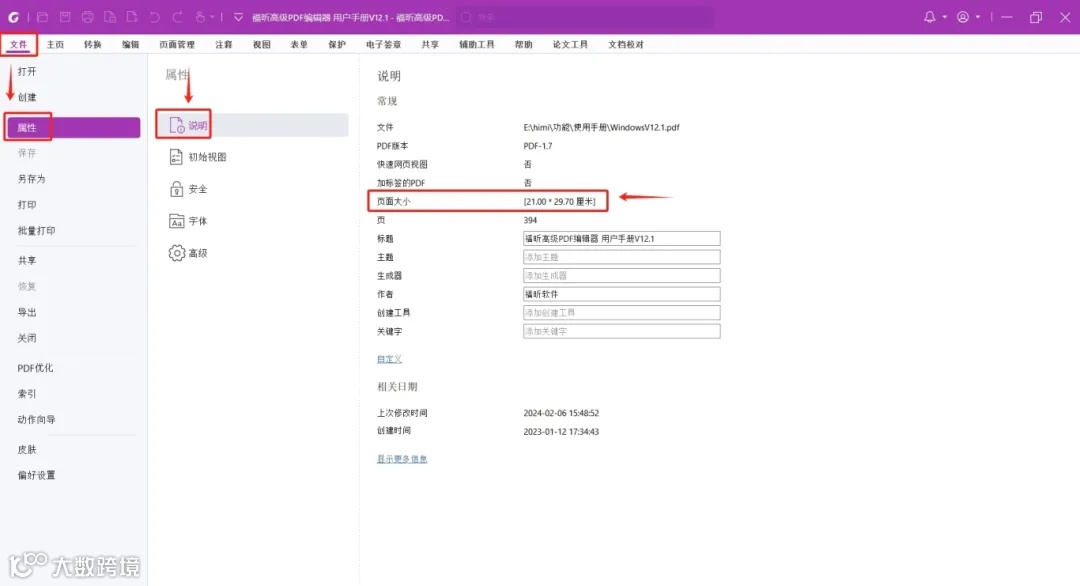Click the user account avatar icon
Viewport: 1080px width, 586px height.
pos(963,17)
